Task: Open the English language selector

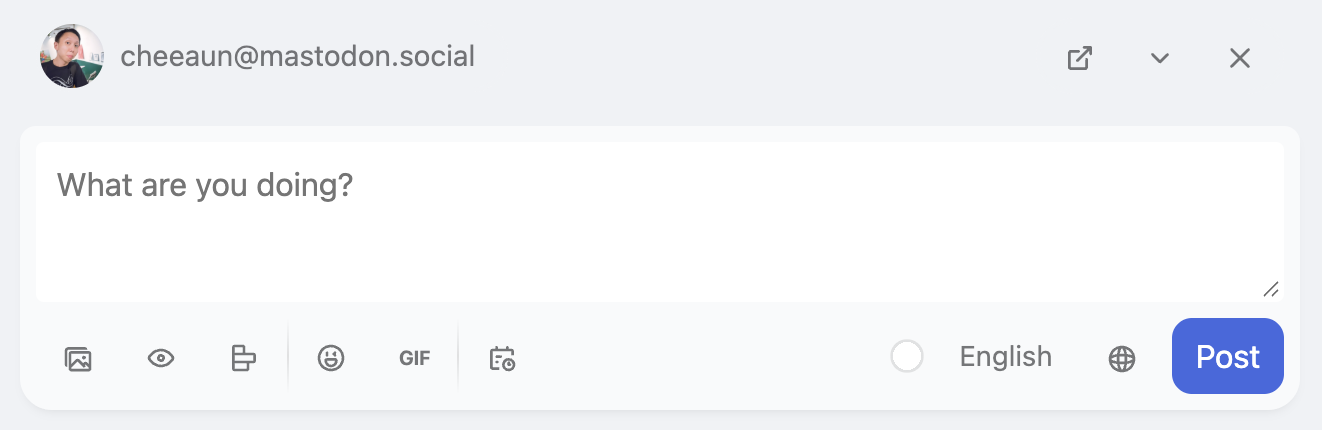Action: [1005, 356]
